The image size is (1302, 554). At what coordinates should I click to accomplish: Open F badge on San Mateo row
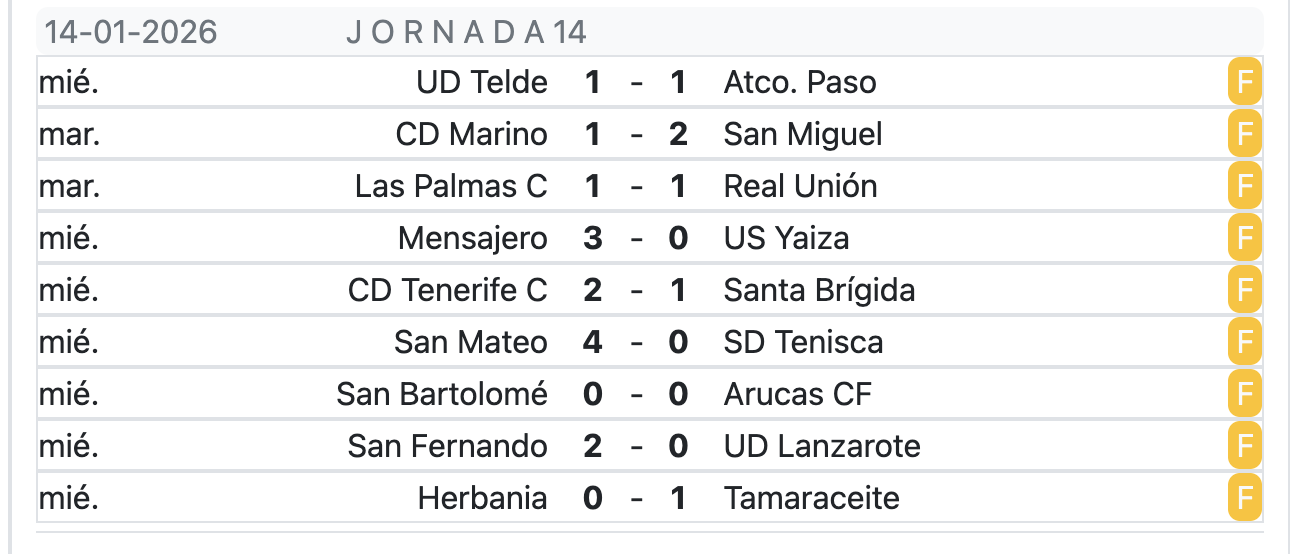pyautogui.click(x=1244, y=343)
